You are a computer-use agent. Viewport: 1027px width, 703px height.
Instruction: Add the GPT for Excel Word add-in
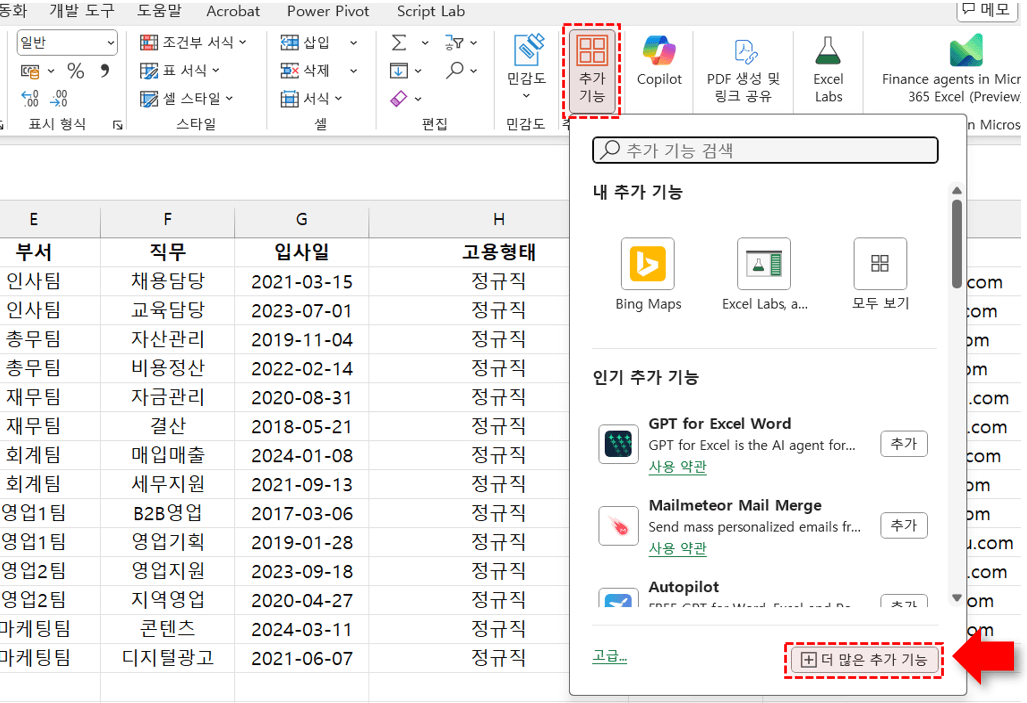[x=903, y=443]
